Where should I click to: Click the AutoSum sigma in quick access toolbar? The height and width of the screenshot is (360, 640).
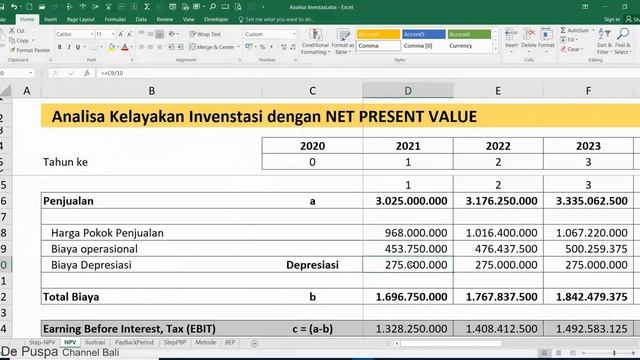[147, 7]
